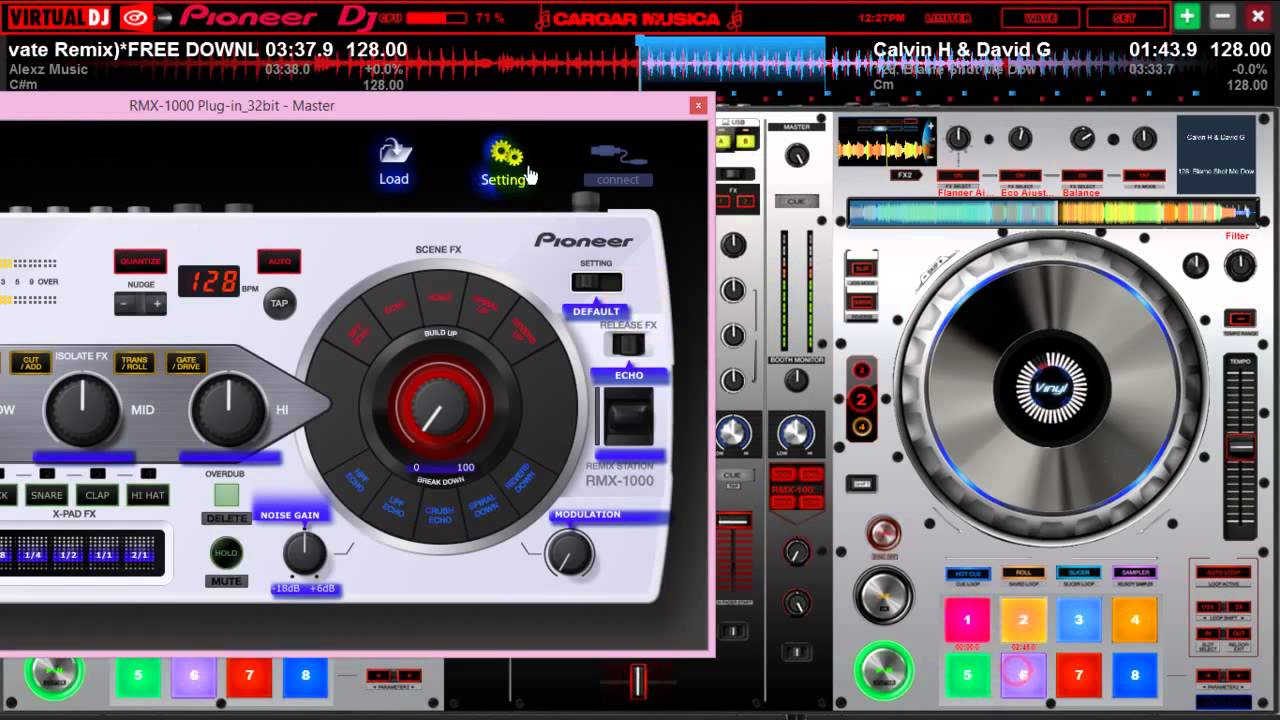
Task: Hit orange pad 4 on the right deck
Action: (x=1135, y=620)
